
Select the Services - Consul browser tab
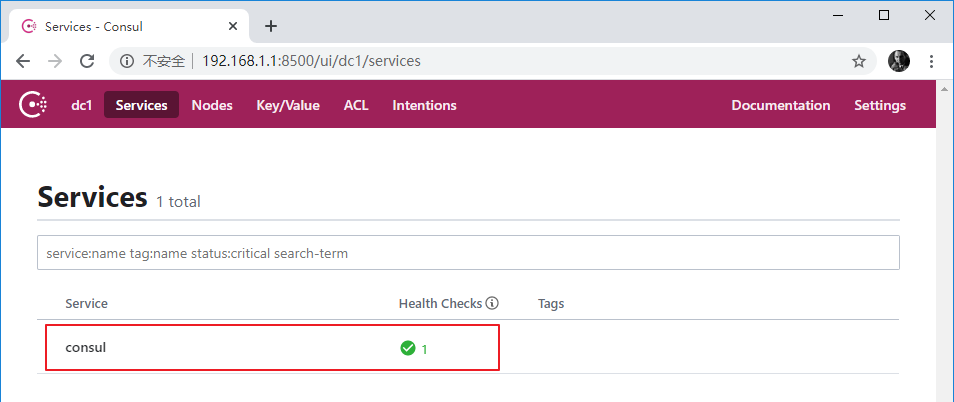(129, 26)
